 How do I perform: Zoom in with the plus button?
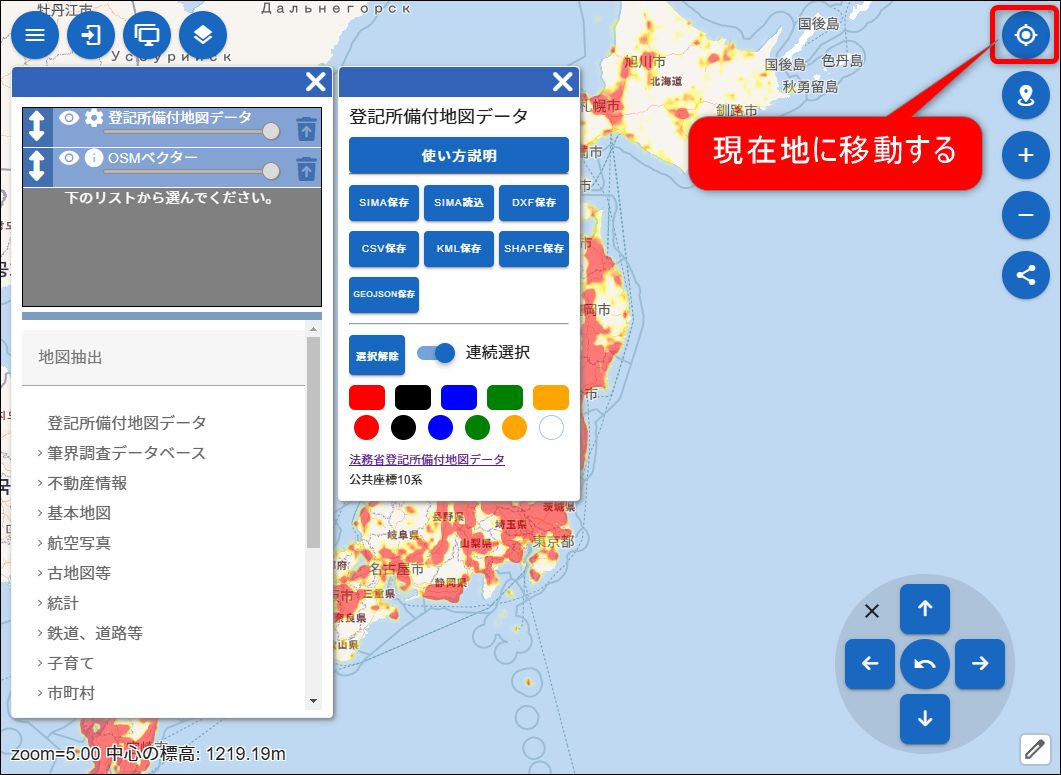pos(1025,155)
